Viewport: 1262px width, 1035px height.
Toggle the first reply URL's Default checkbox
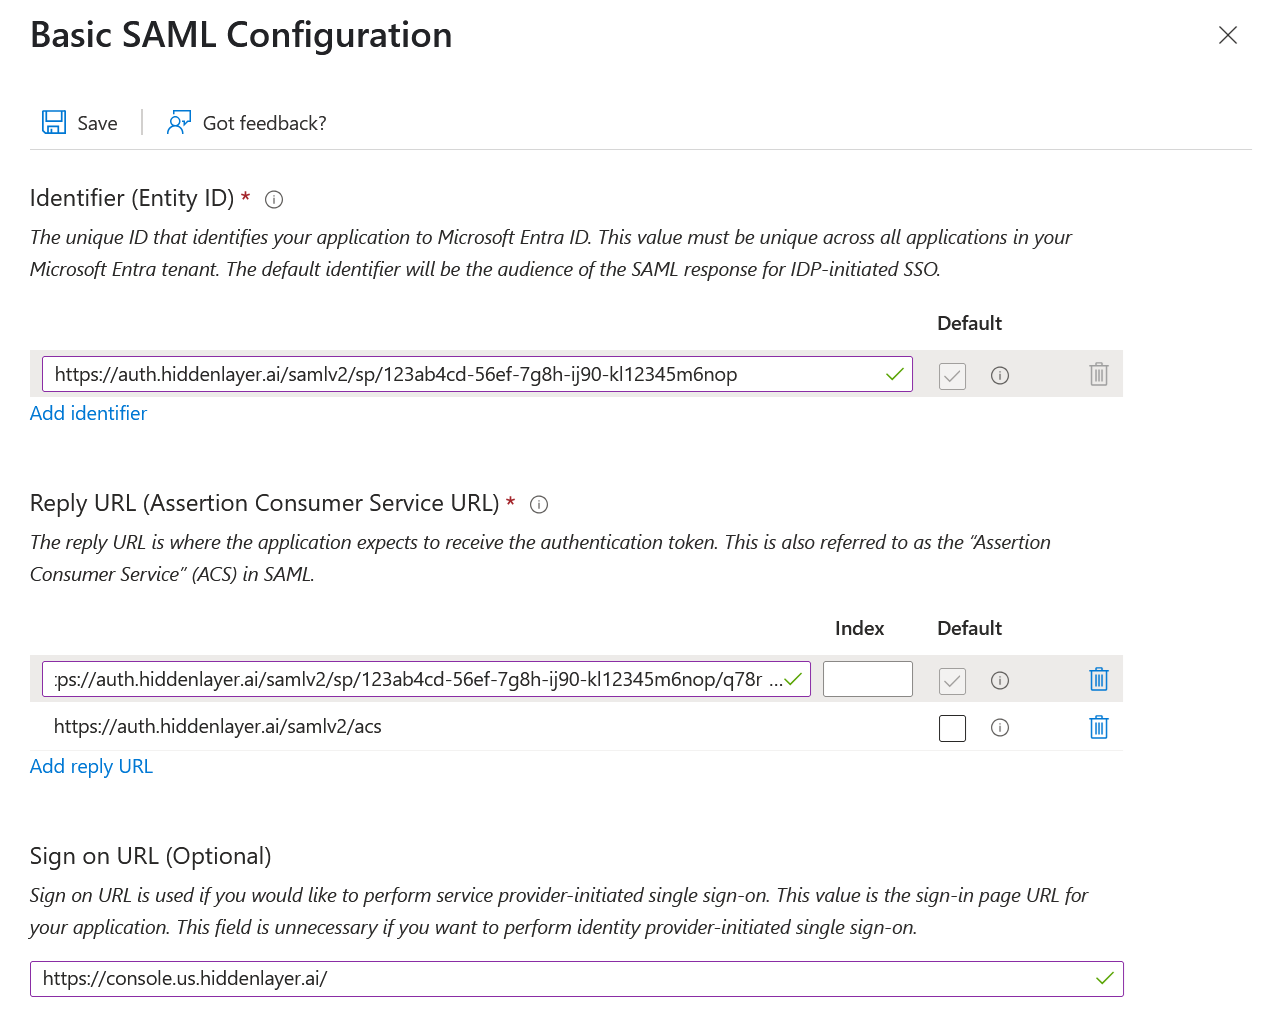click(x=951, y=680)
